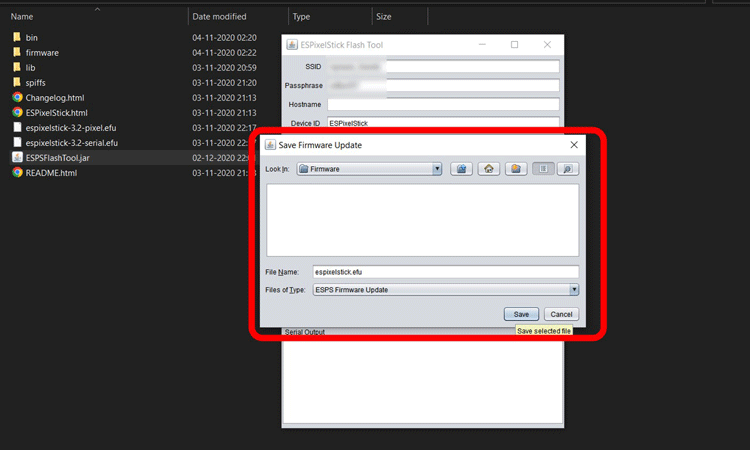
Task: Click the Java icon in Save dialog title
Action: coord(270,145)
